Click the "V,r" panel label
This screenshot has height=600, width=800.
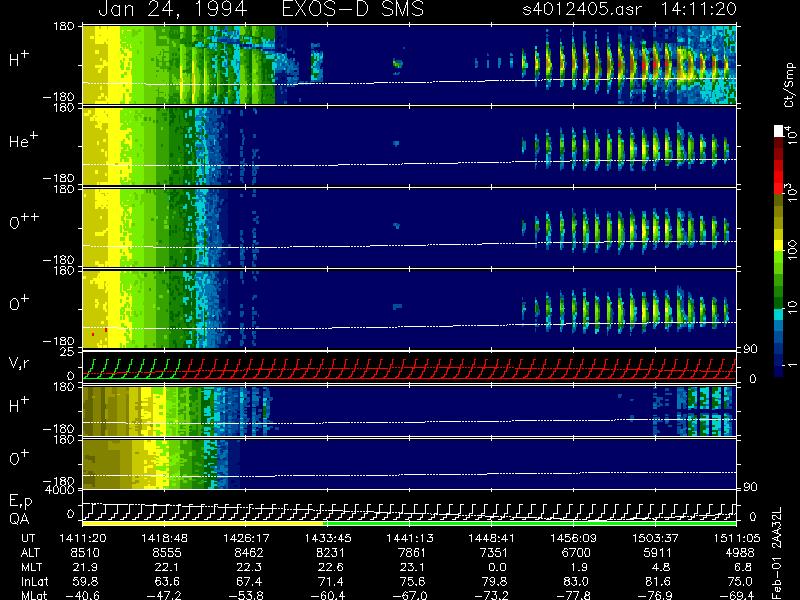click(19, 363)
